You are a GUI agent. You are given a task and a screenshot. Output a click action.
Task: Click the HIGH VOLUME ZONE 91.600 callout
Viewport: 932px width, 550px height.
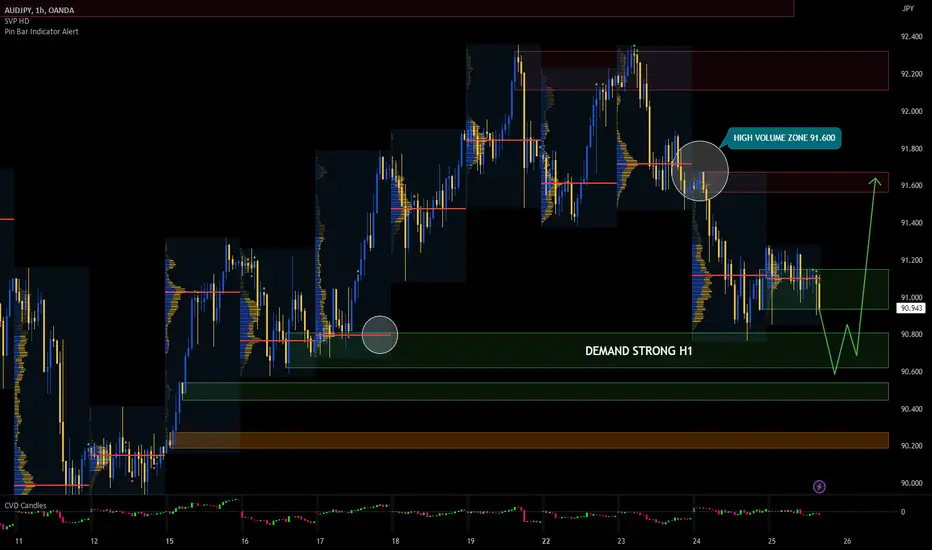tap(784, 138)
